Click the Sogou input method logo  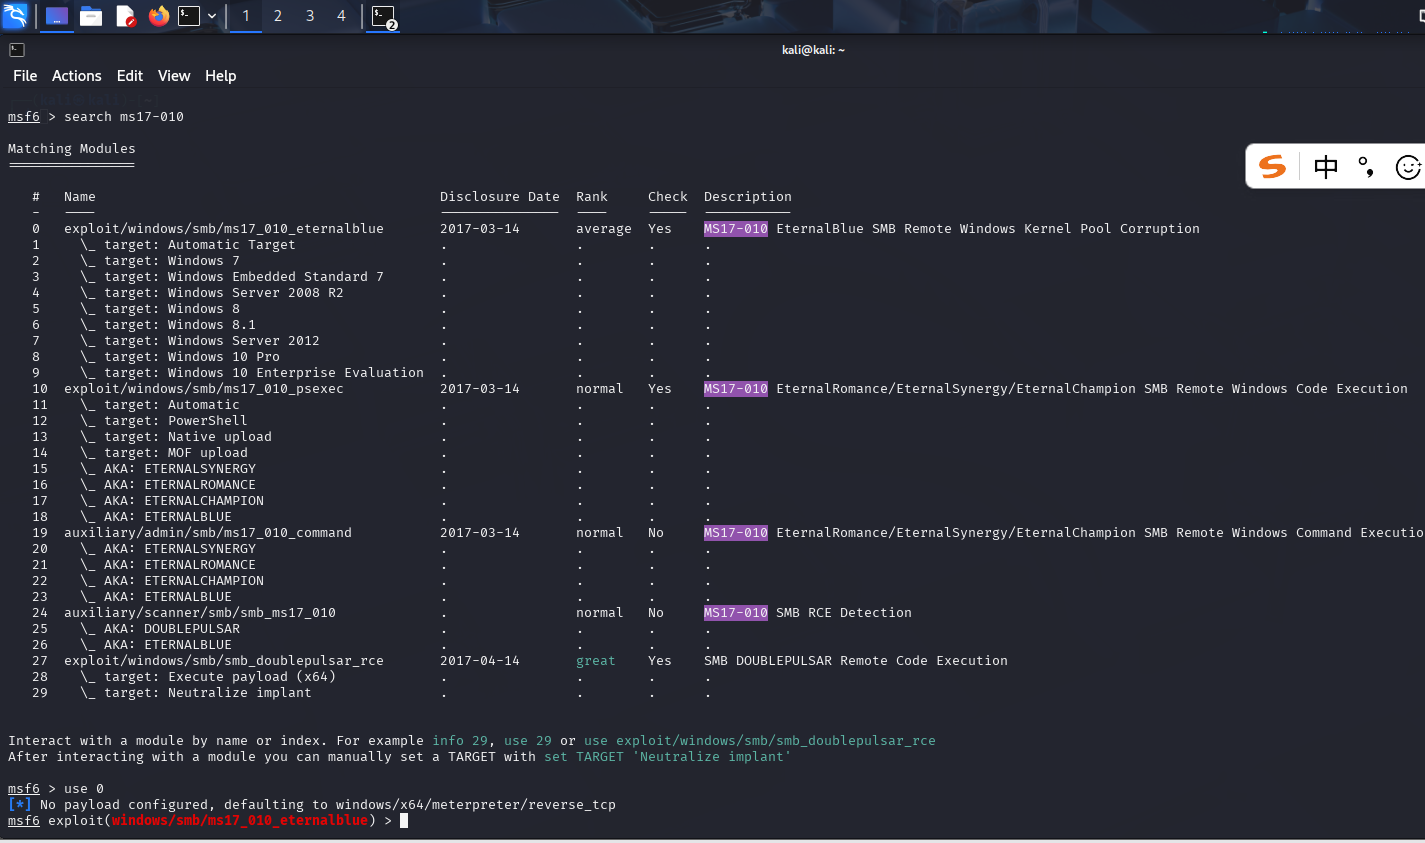(1272, 166)
